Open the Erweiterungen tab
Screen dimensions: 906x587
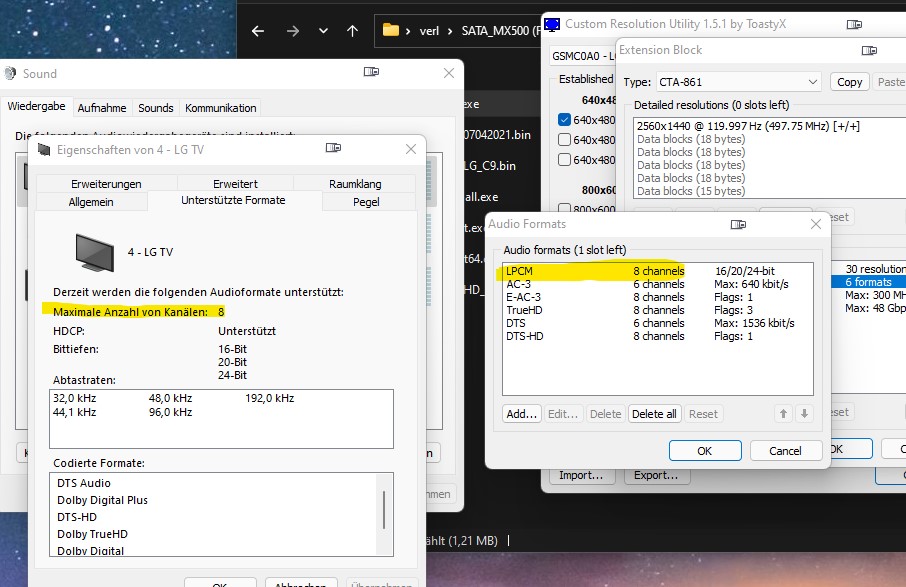pos(106,184)
